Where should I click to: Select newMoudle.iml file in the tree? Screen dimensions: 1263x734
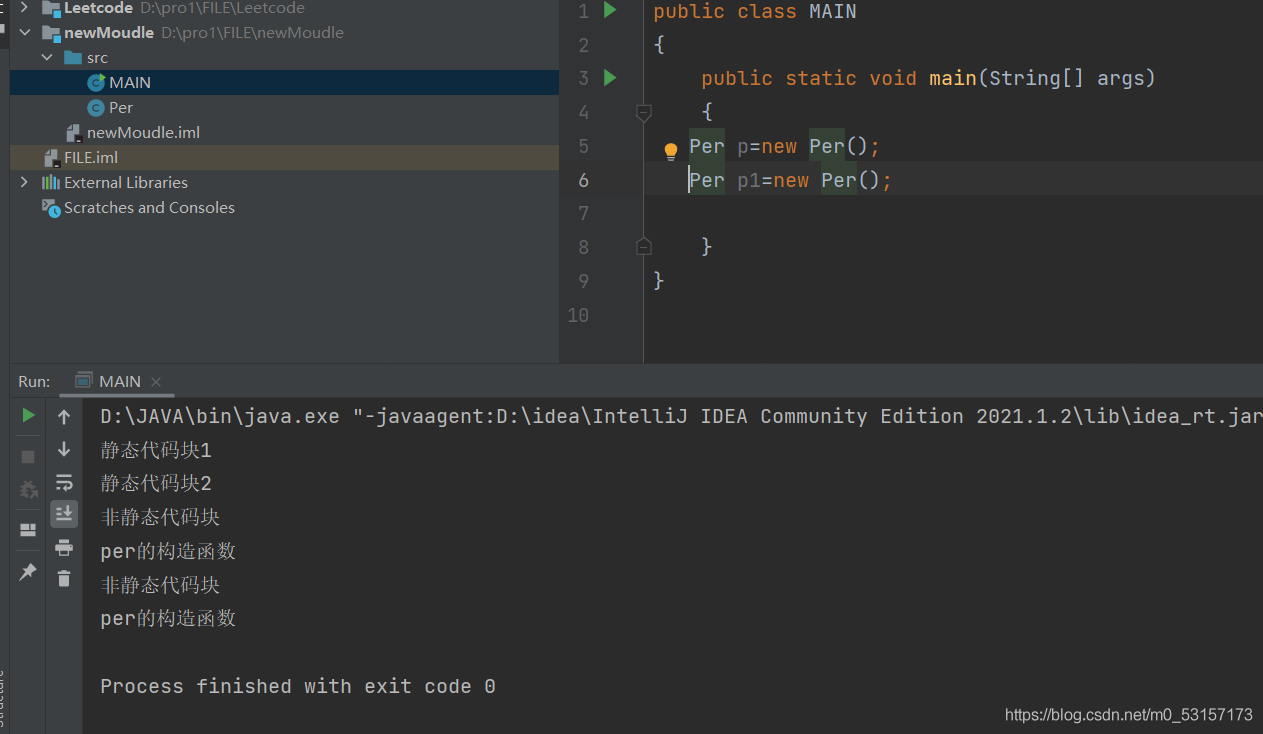pyautogui.click(x=143, y=132)
